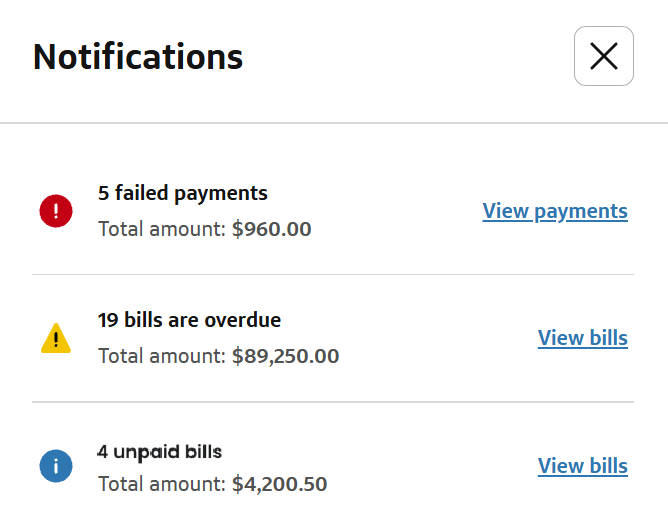Click divider between failed payments and overdue bills
This screenshot has width=668, height=526.
coord(333,274)
